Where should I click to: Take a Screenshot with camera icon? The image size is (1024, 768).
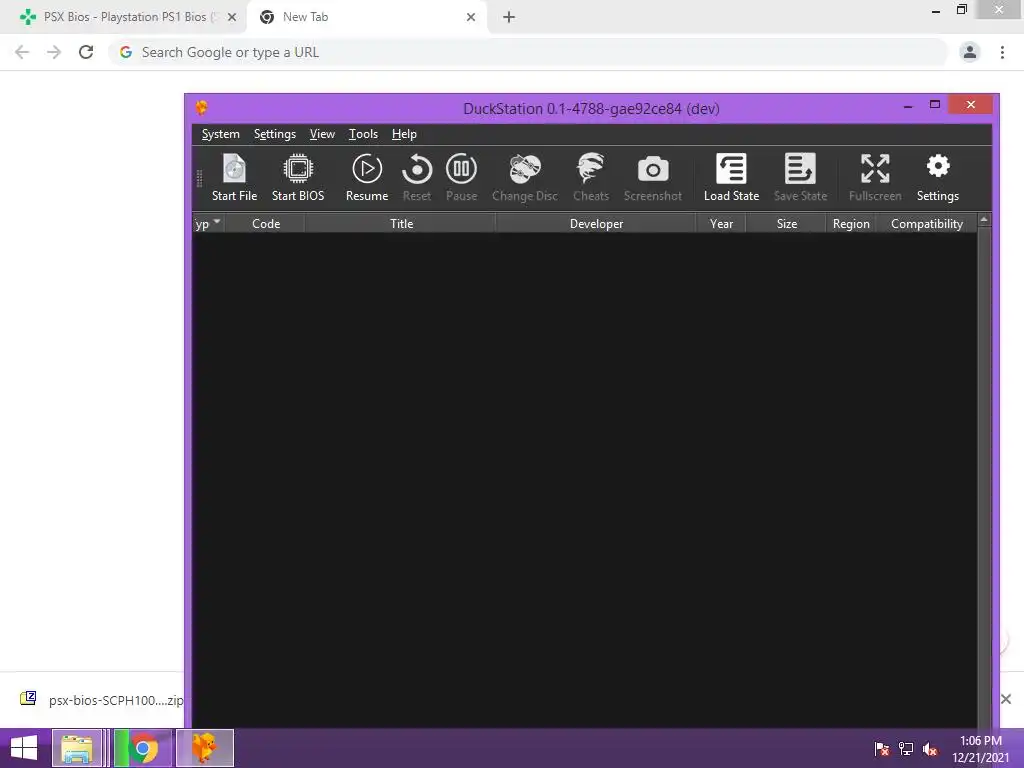tap(652, 177)
